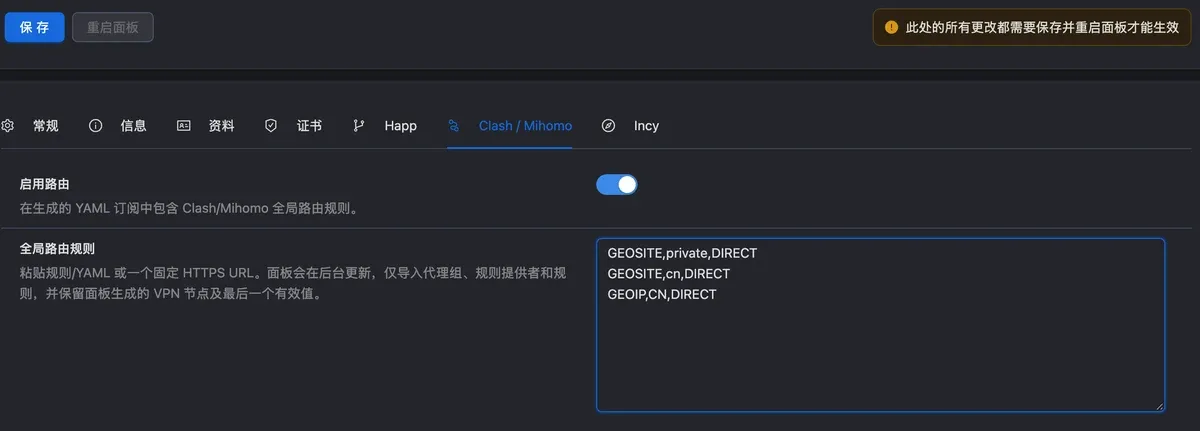Open the Incy tab
The image size is (1200, 431).
click(x=646, y=126)
